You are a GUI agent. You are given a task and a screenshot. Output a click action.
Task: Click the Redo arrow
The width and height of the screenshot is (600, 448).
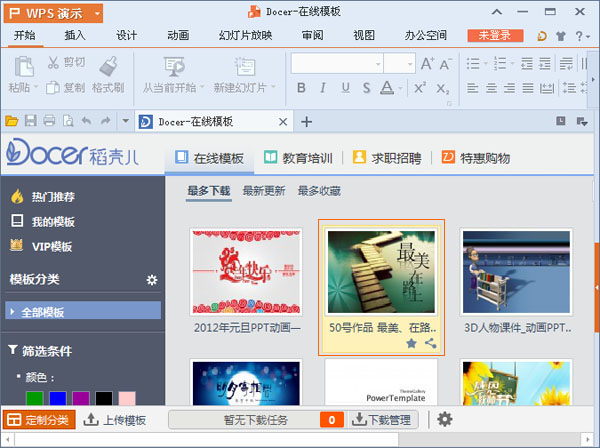coord(105,121)
